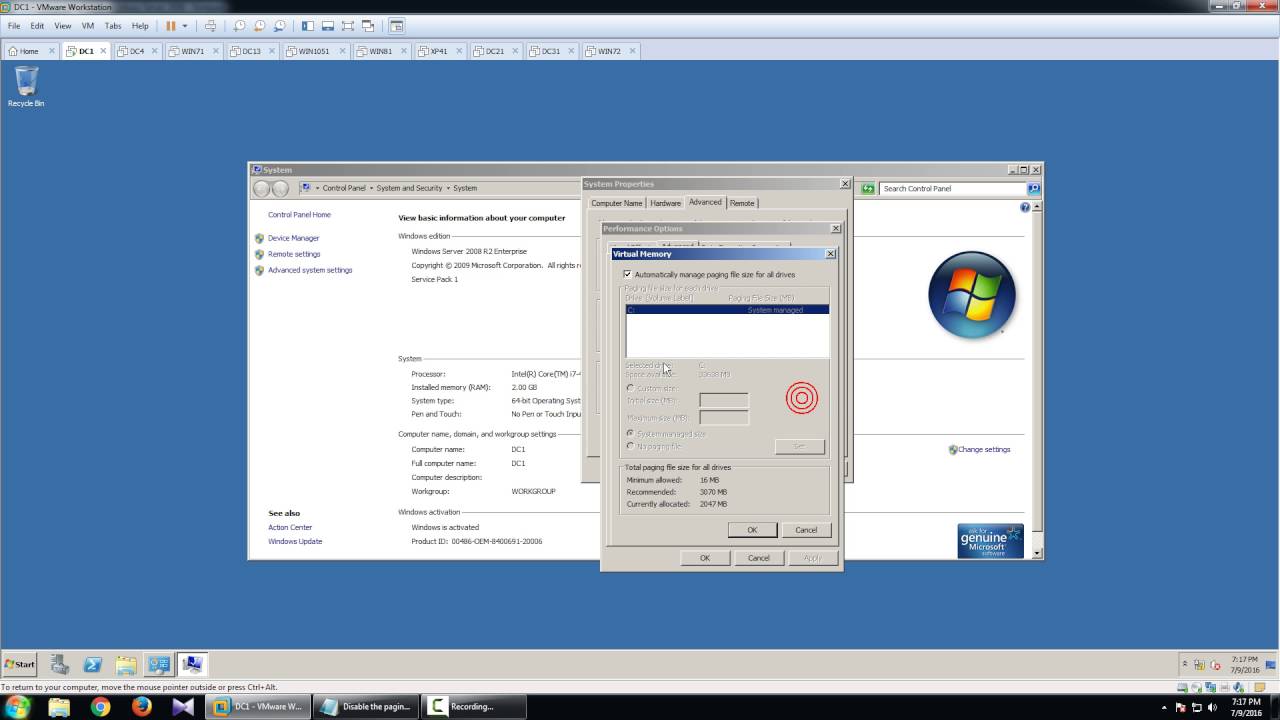
Task: Click Cancel in the Performance Options dialog
Action: [759, 558]
